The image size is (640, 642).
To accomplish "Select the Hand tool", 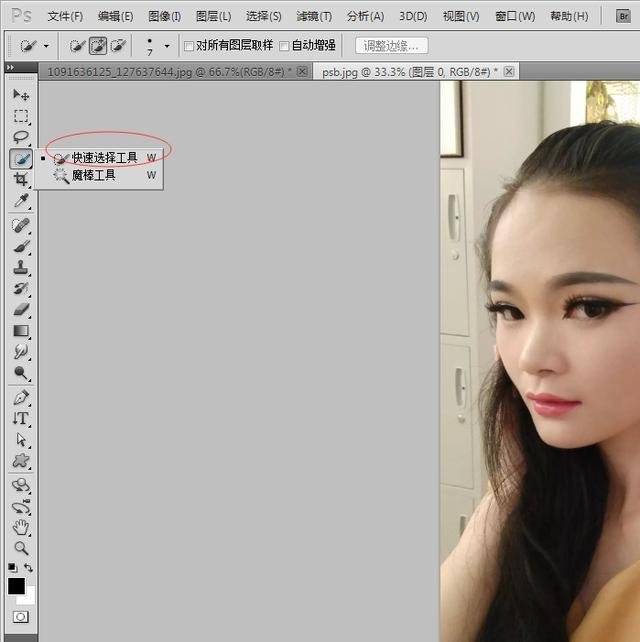I will click(20, 527).
